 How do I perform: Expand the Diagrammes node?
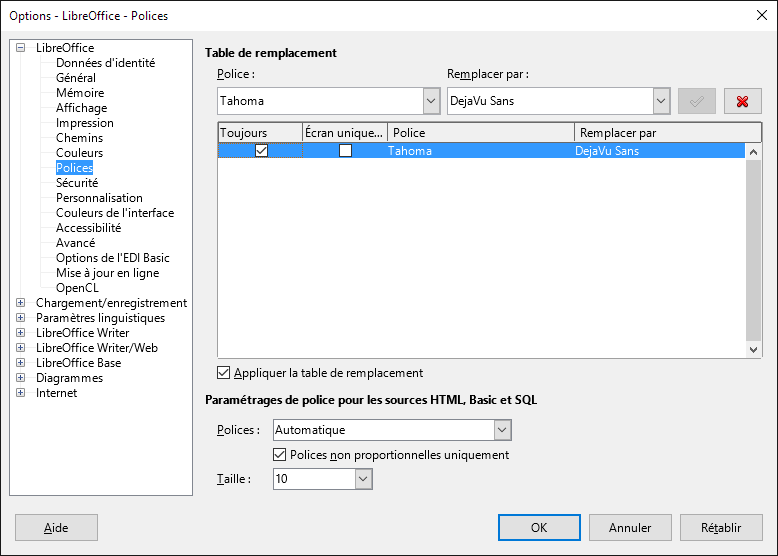pyautogui.click(x=20, y=377)
